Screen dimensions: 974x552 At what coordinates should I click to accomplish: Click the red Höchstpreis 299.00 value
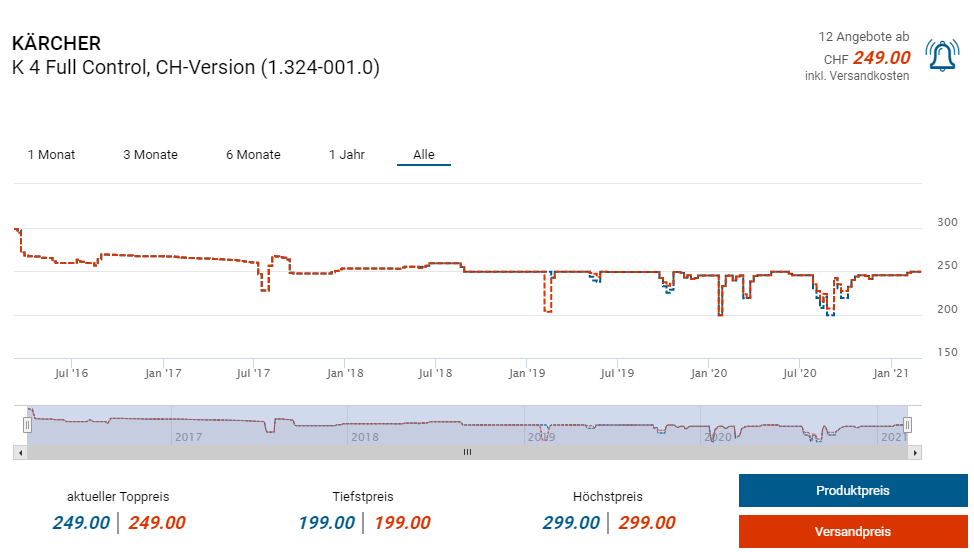point(646,523)
